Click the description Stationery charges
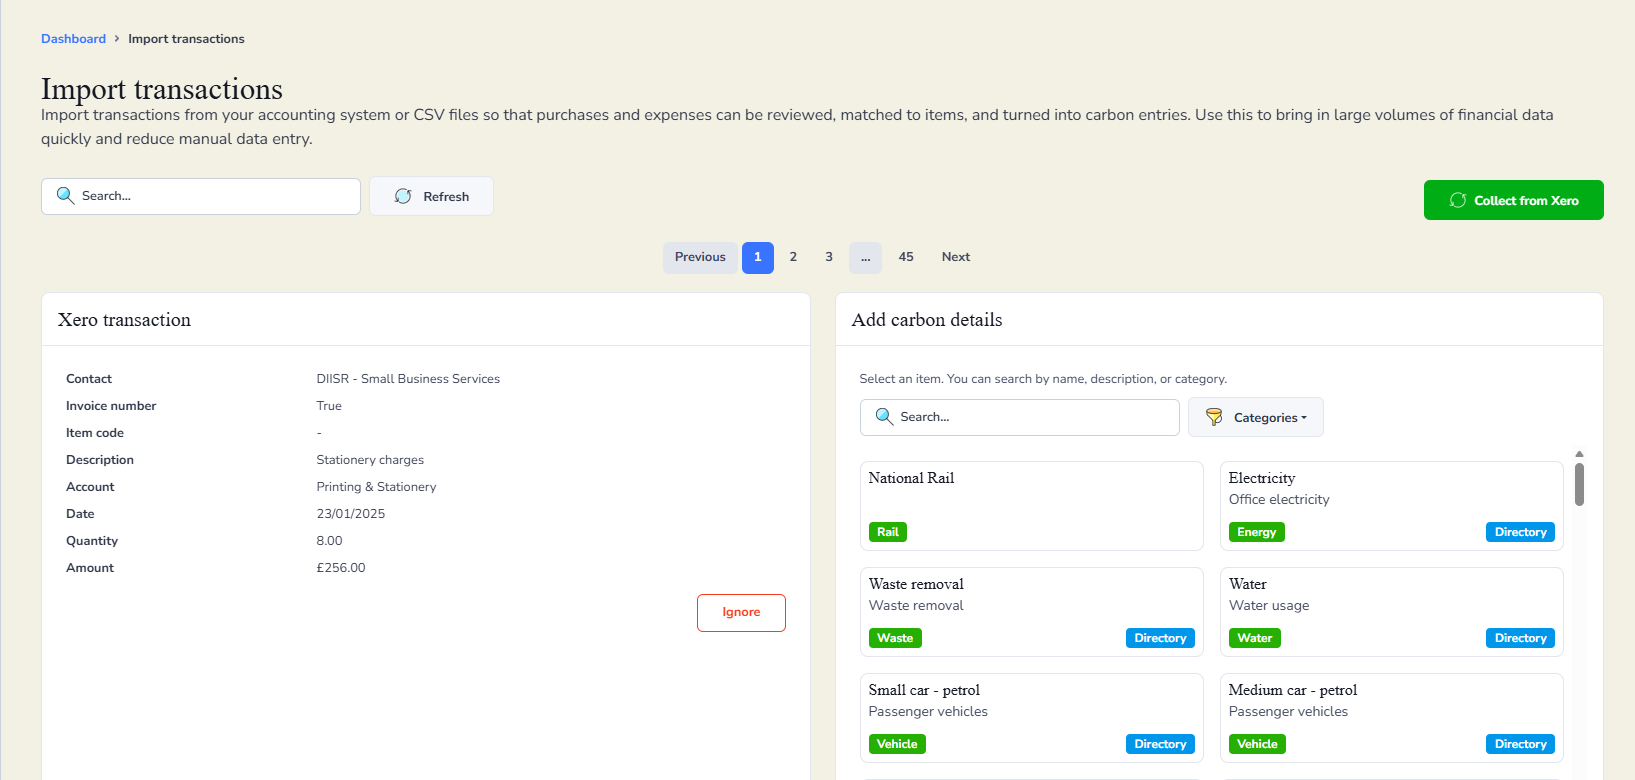Screen dimensions: 1635x780 (x=370, y=460)
